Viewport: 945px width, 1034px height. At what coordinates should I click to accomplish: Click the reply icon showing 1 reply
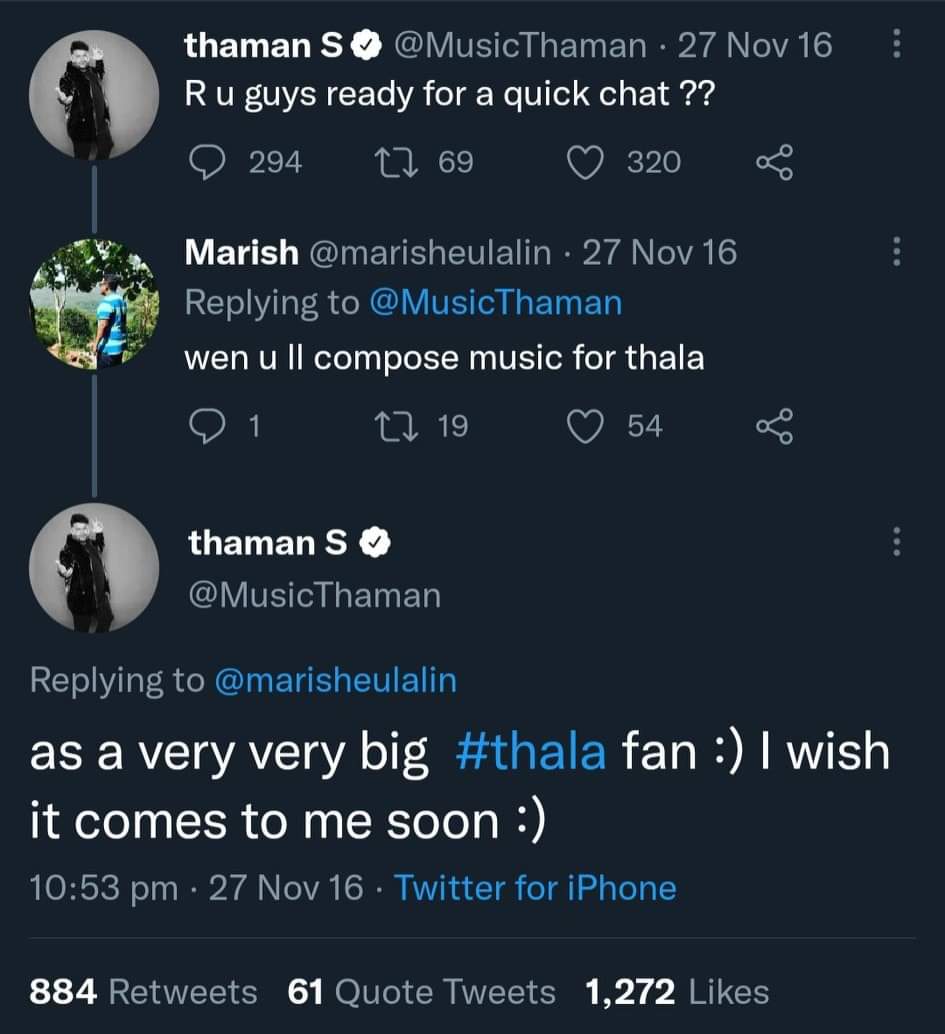(207, 425)
